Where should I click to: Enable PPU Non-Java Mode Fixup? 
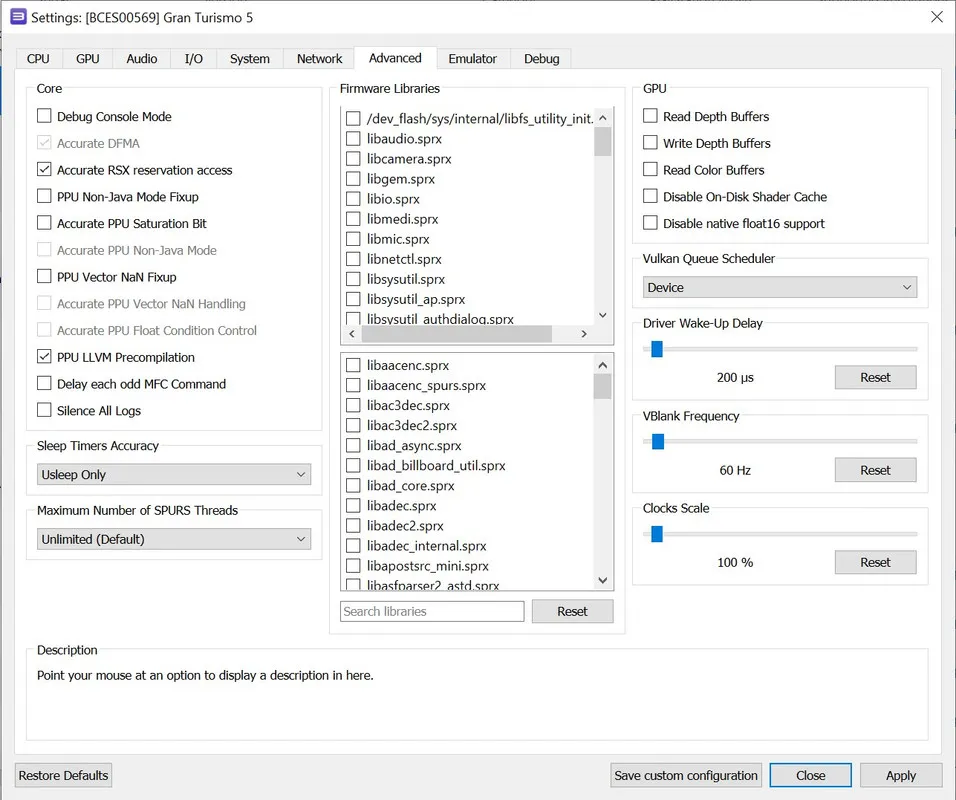tap(44, 196)
